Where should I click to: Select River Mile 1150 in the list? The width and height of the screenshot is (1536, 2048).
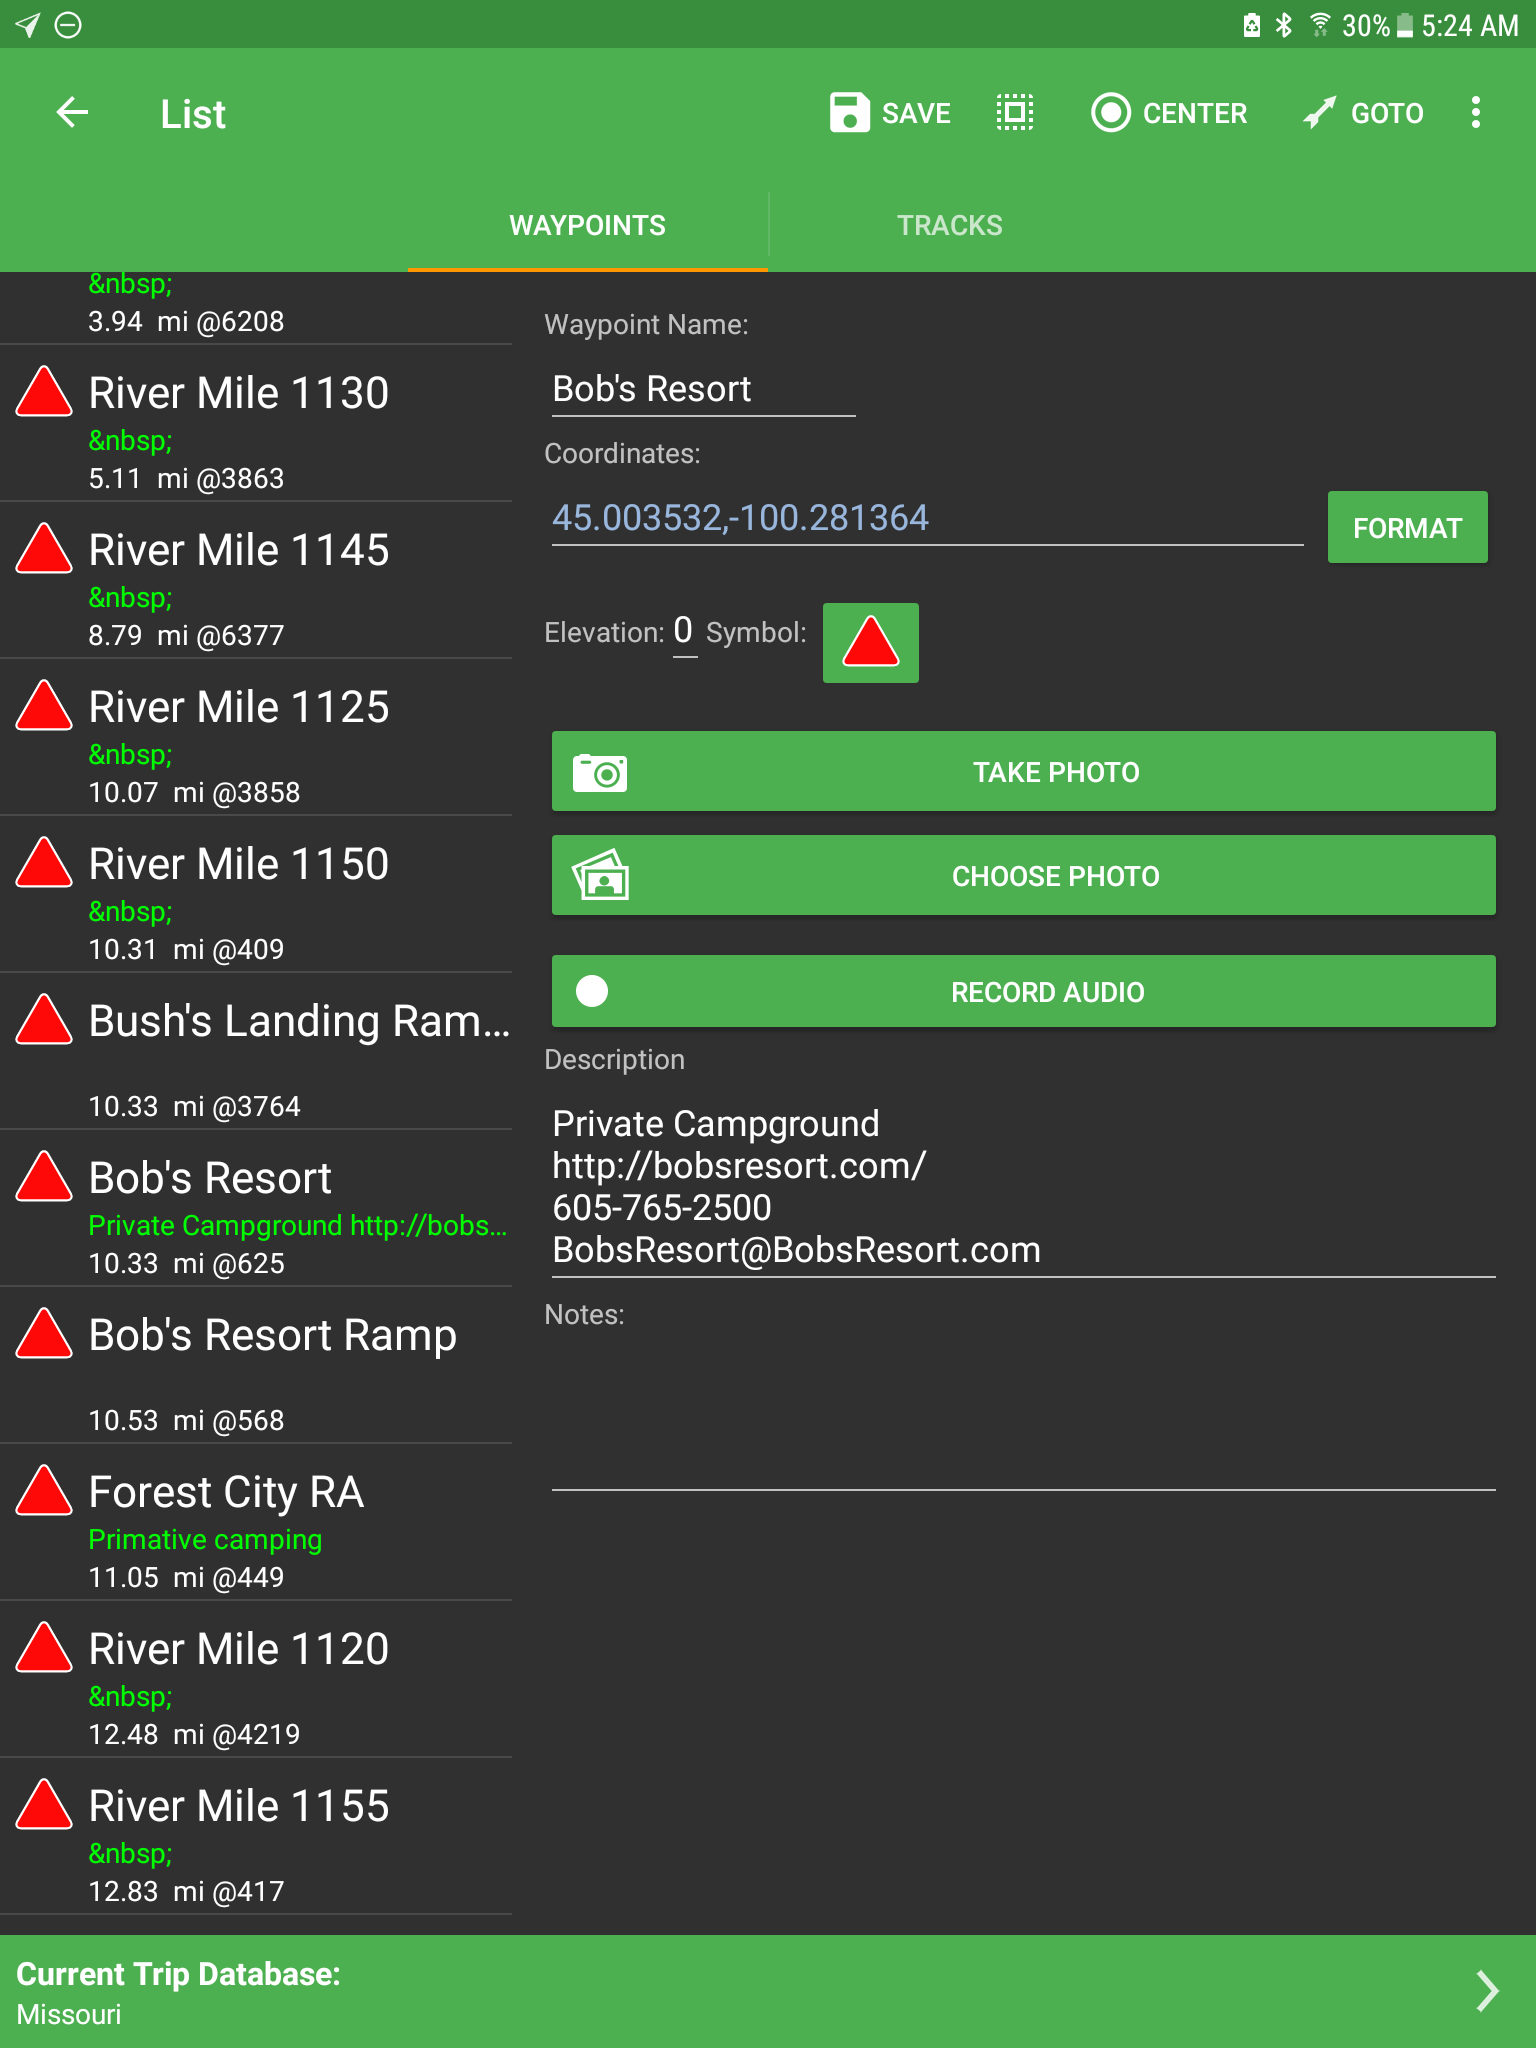(x=256, y=894)
